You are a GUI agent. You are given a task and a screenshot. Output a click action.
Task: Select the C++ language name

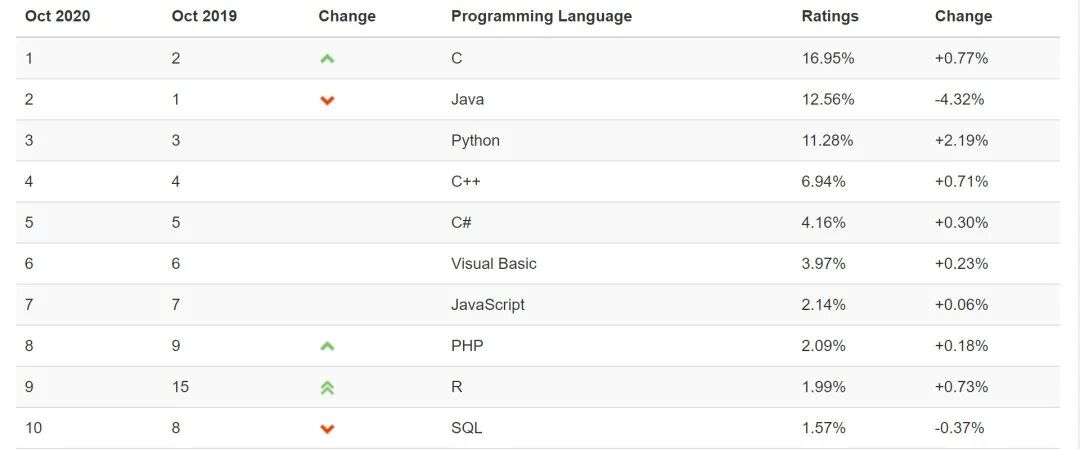(x=466, y=182)
